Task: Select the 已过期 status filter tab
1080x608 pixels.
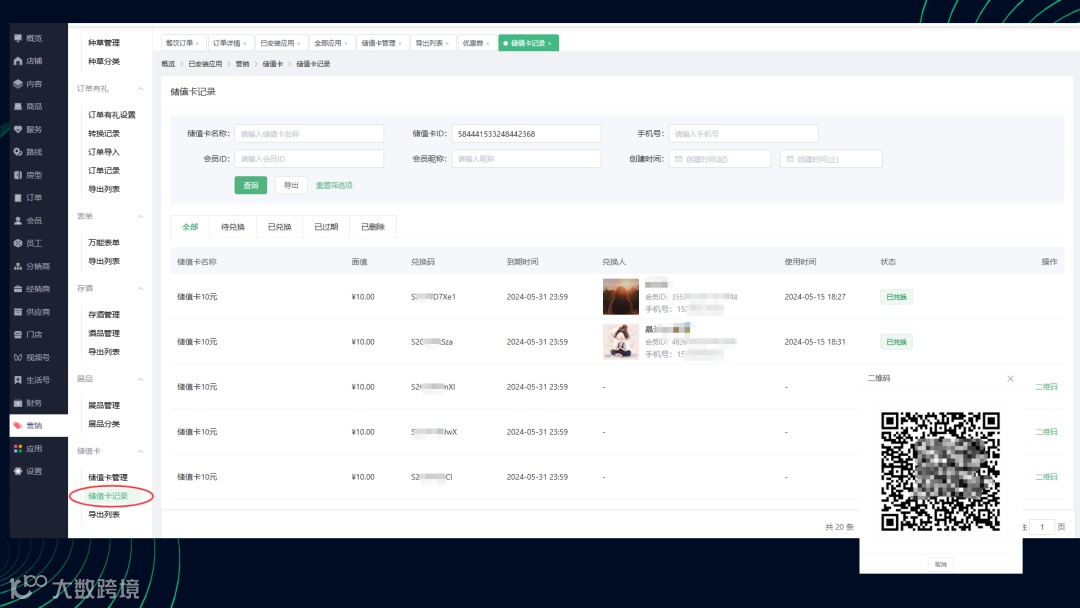Action: [326, 227]
